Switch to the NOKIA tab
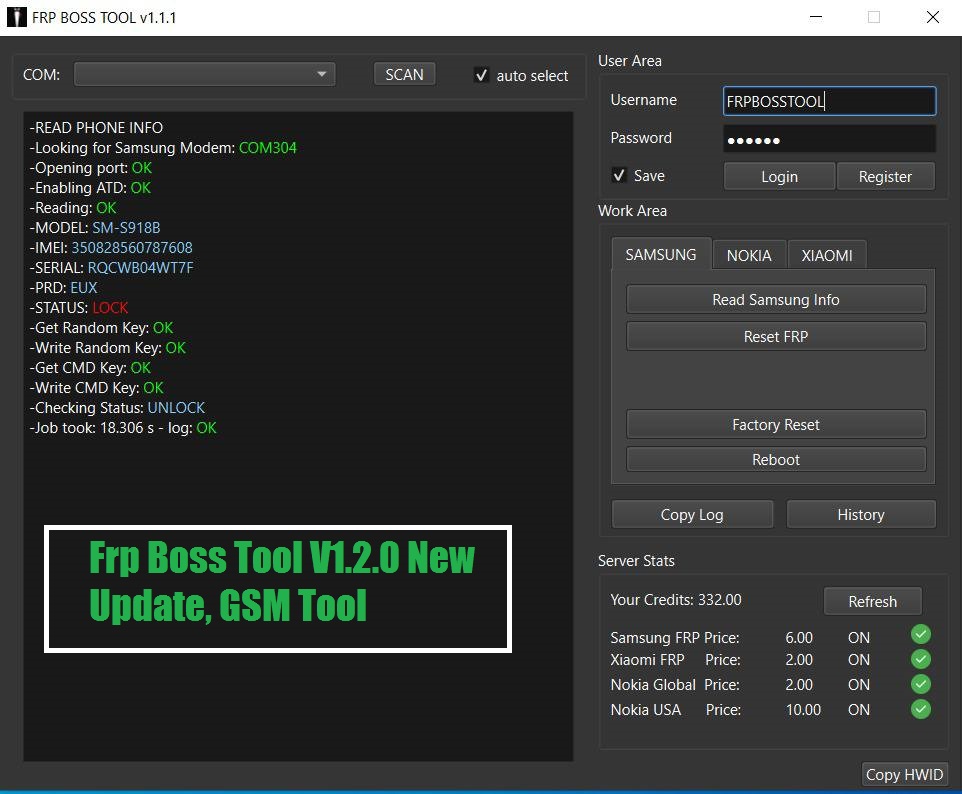 tap(749, 255)
